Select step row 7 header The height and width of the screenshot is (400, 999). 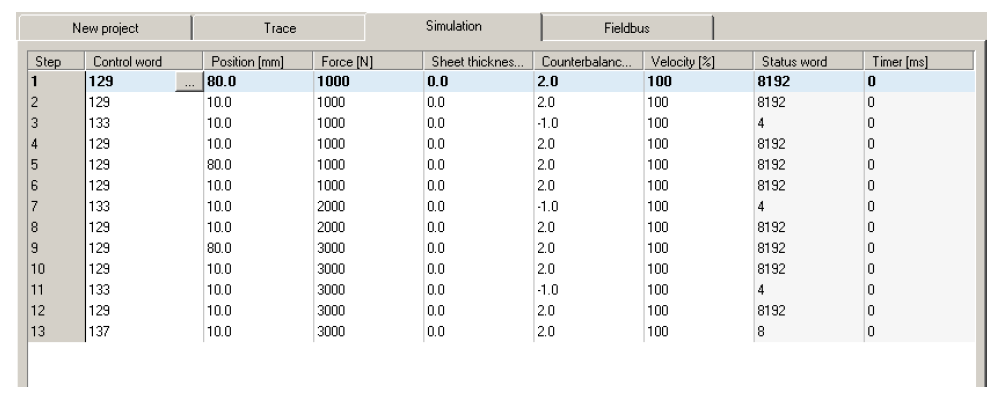click(x=56, y=206)
